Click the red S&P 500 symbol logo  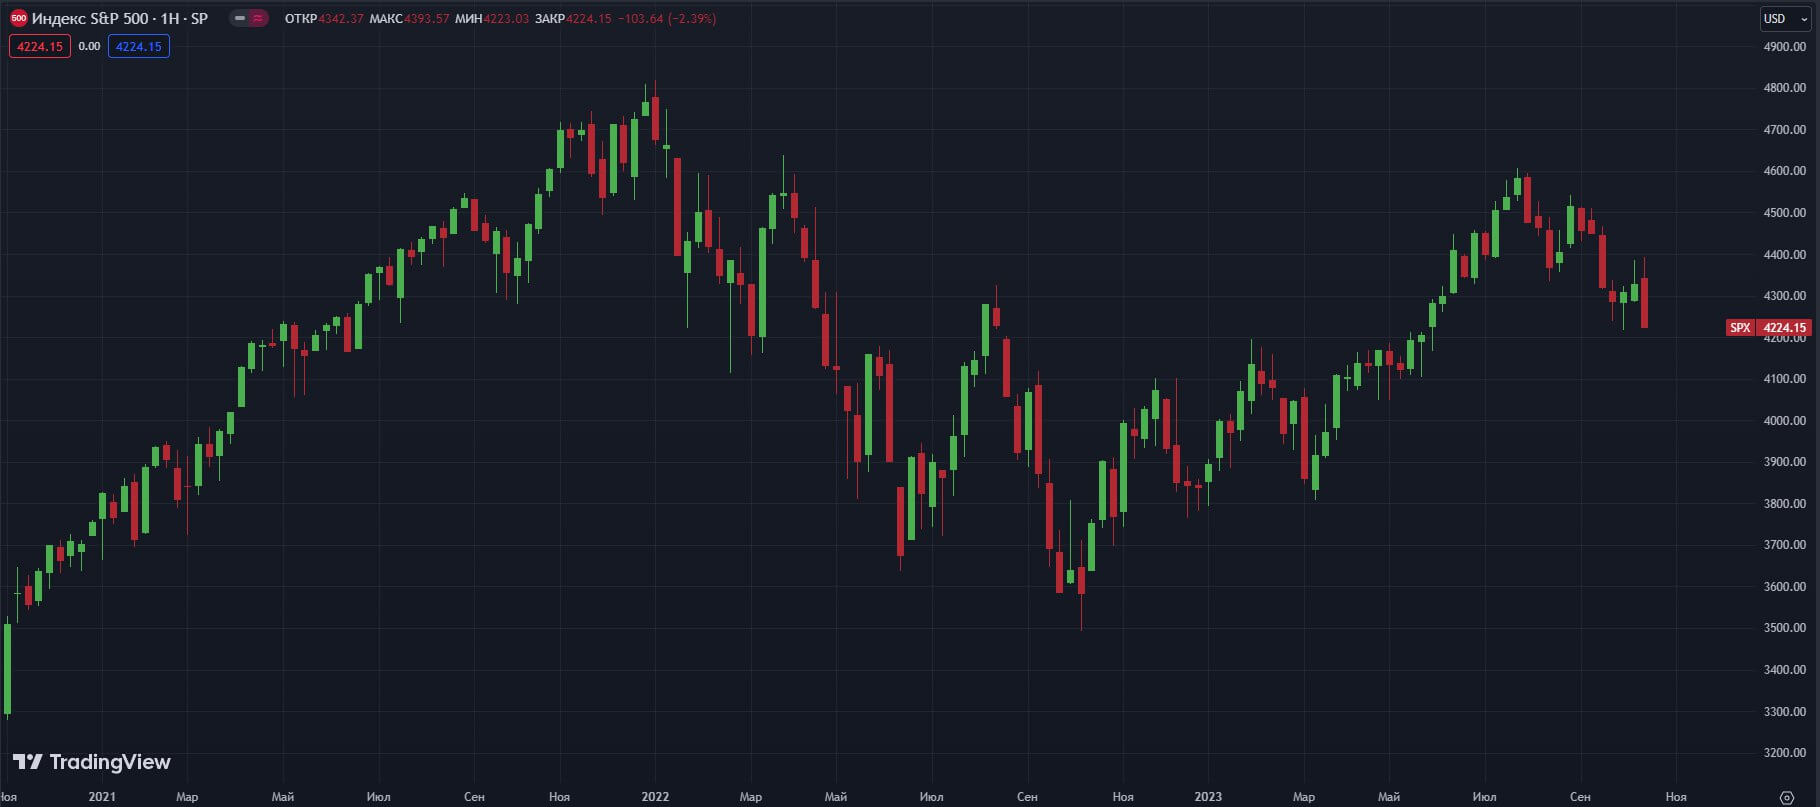click(x=18, y=18)
